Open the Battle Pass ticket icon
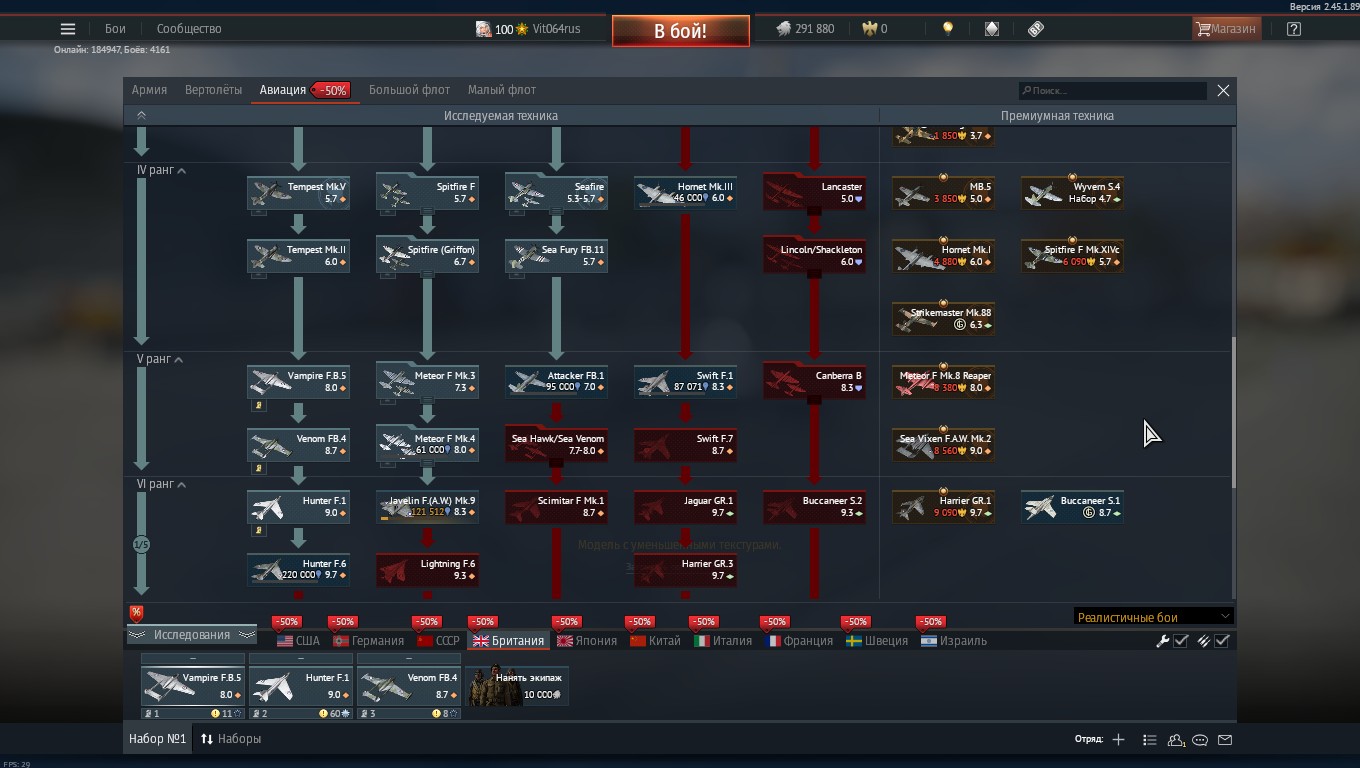Screen dimensions: 1360x768 pos(1036,29)
